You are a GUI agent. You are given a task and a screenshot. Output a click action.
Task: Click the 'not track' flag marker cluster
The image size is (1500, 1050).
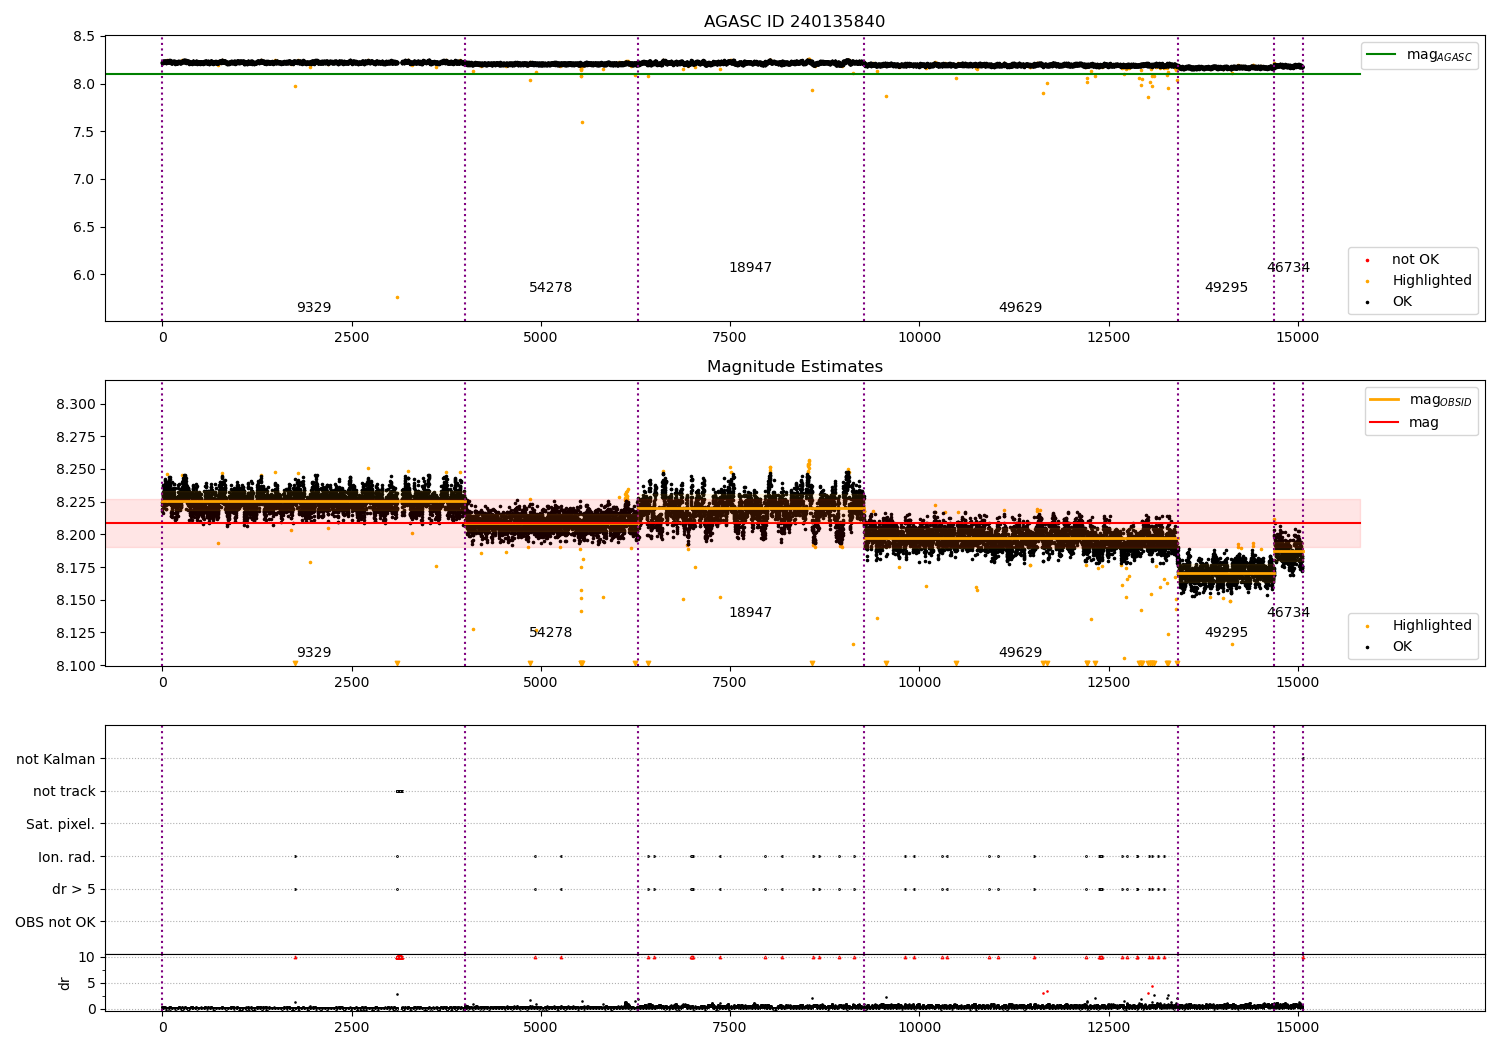click(x=399, y=792)
